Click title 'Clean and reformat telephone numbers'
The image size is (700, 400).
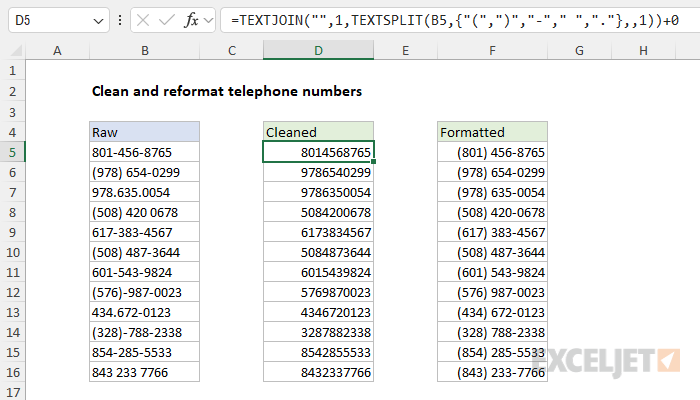(227, 92)
